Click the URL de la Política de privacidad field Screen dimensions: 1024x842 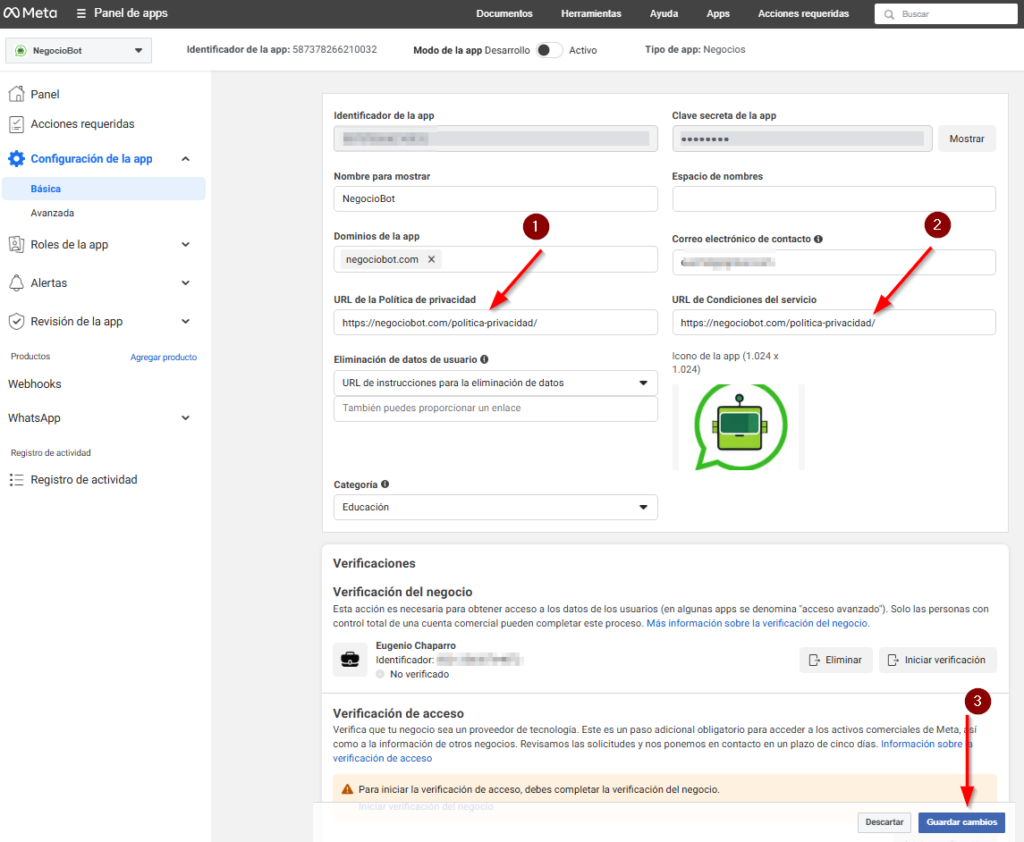click(x=496, y=323)
